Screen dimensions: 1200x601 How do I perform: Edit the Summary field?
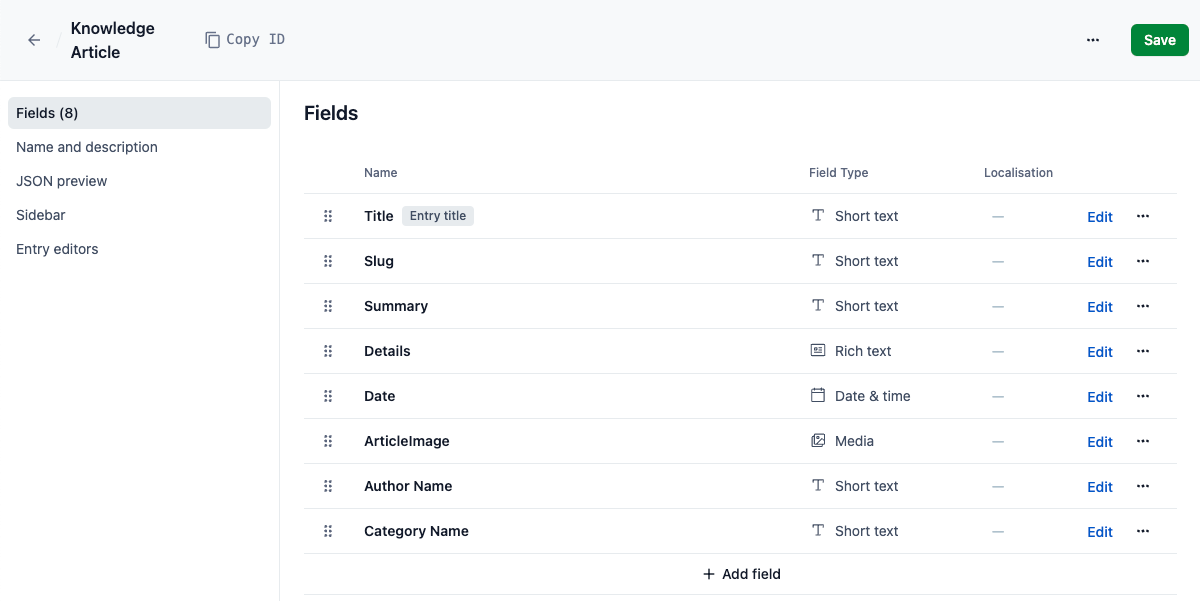click(1100, 307)
